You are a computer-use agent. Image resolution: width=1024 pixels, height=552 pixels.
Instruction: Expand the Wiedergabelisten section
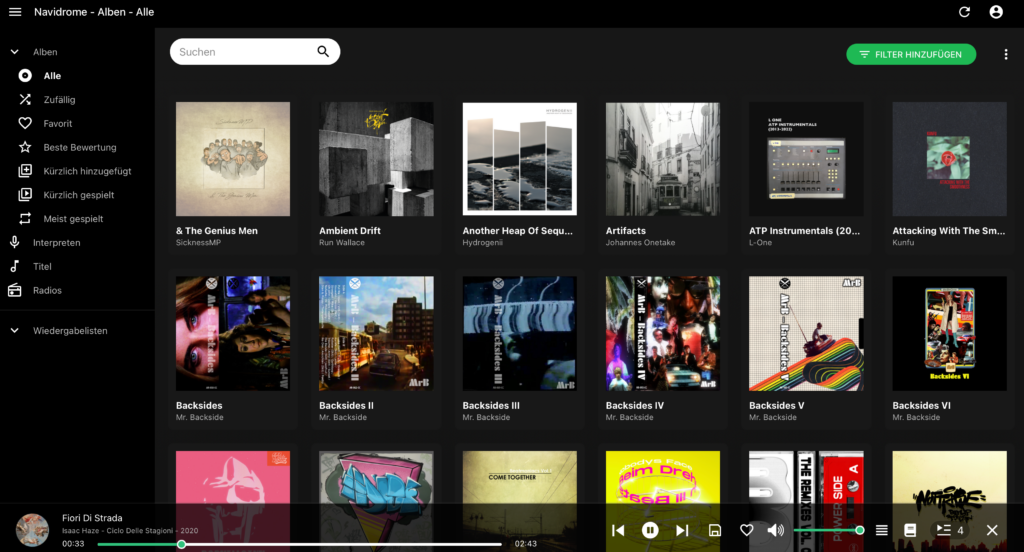click(15, 330)
